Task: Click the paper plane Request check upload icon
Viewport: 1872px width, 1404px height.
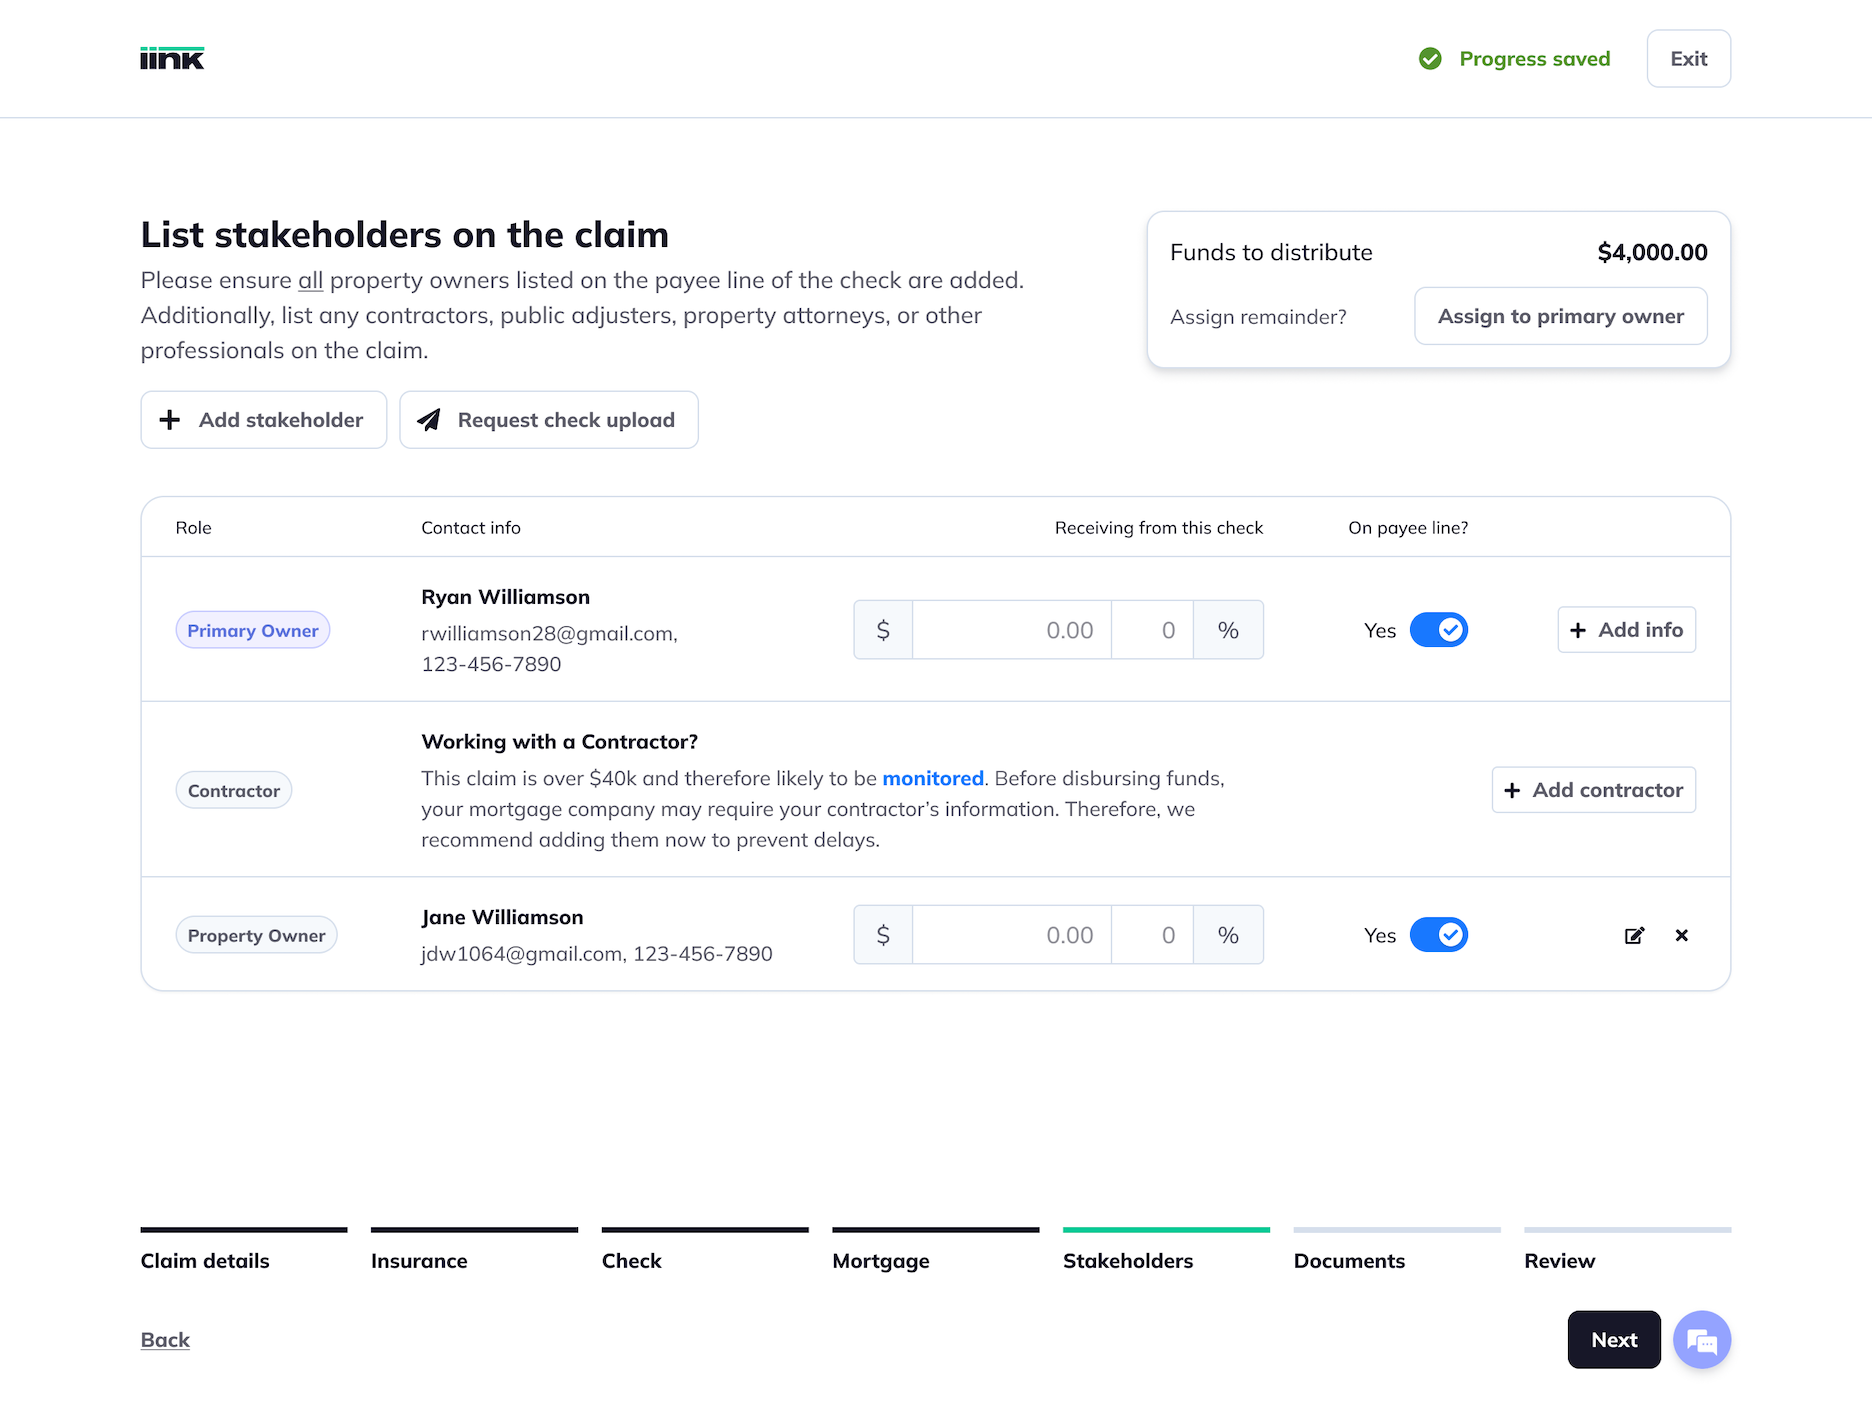Action: coord(429,420)
